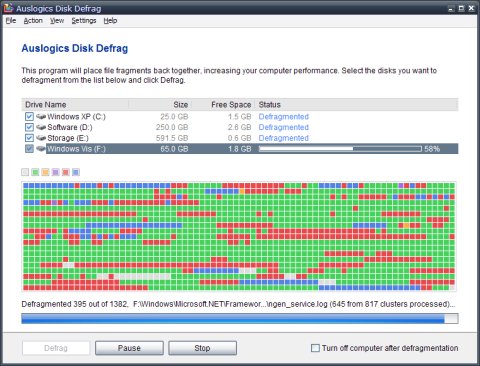This screenshot has height=366, width=480.
Task: Minimize the Disk Defrag window
Action: click(452, 8)
